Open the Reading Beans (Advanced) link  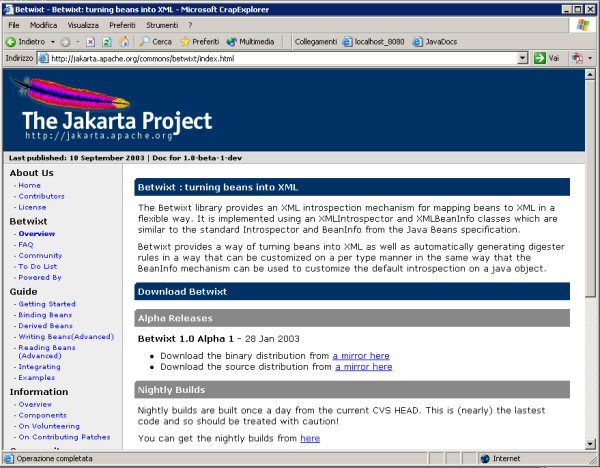47,352
